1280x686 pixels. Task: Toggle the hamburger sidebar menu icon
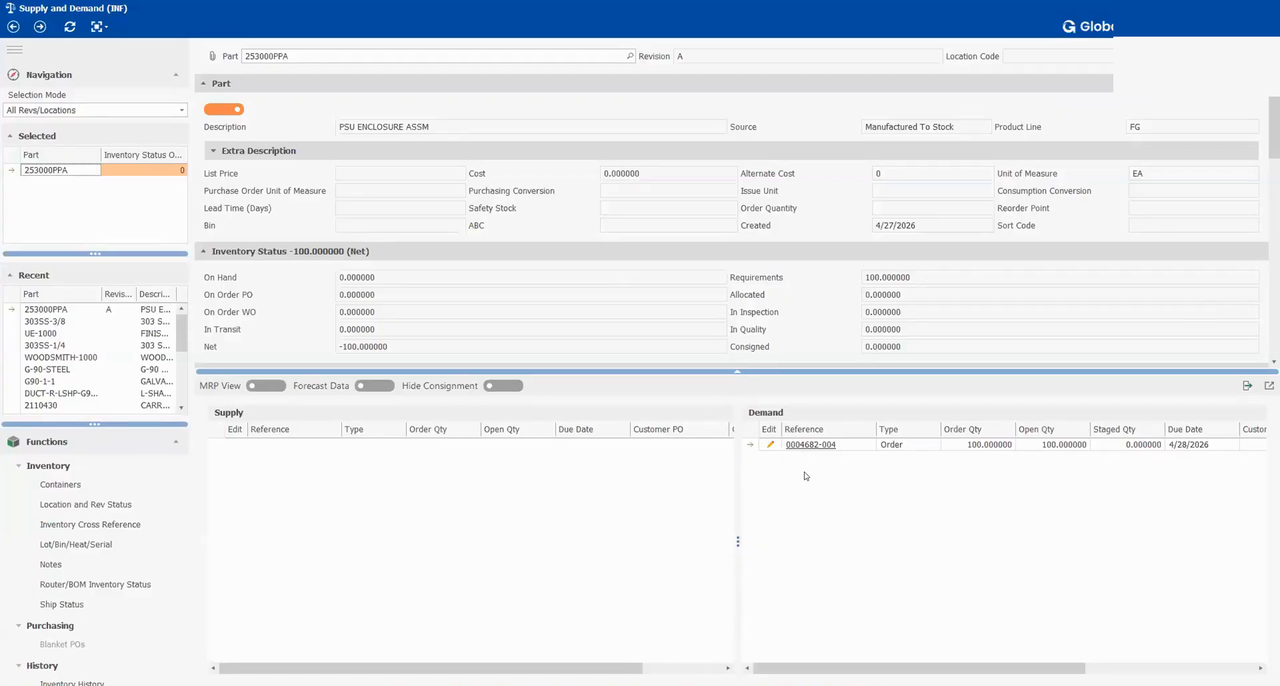click(x=14, y=49)
